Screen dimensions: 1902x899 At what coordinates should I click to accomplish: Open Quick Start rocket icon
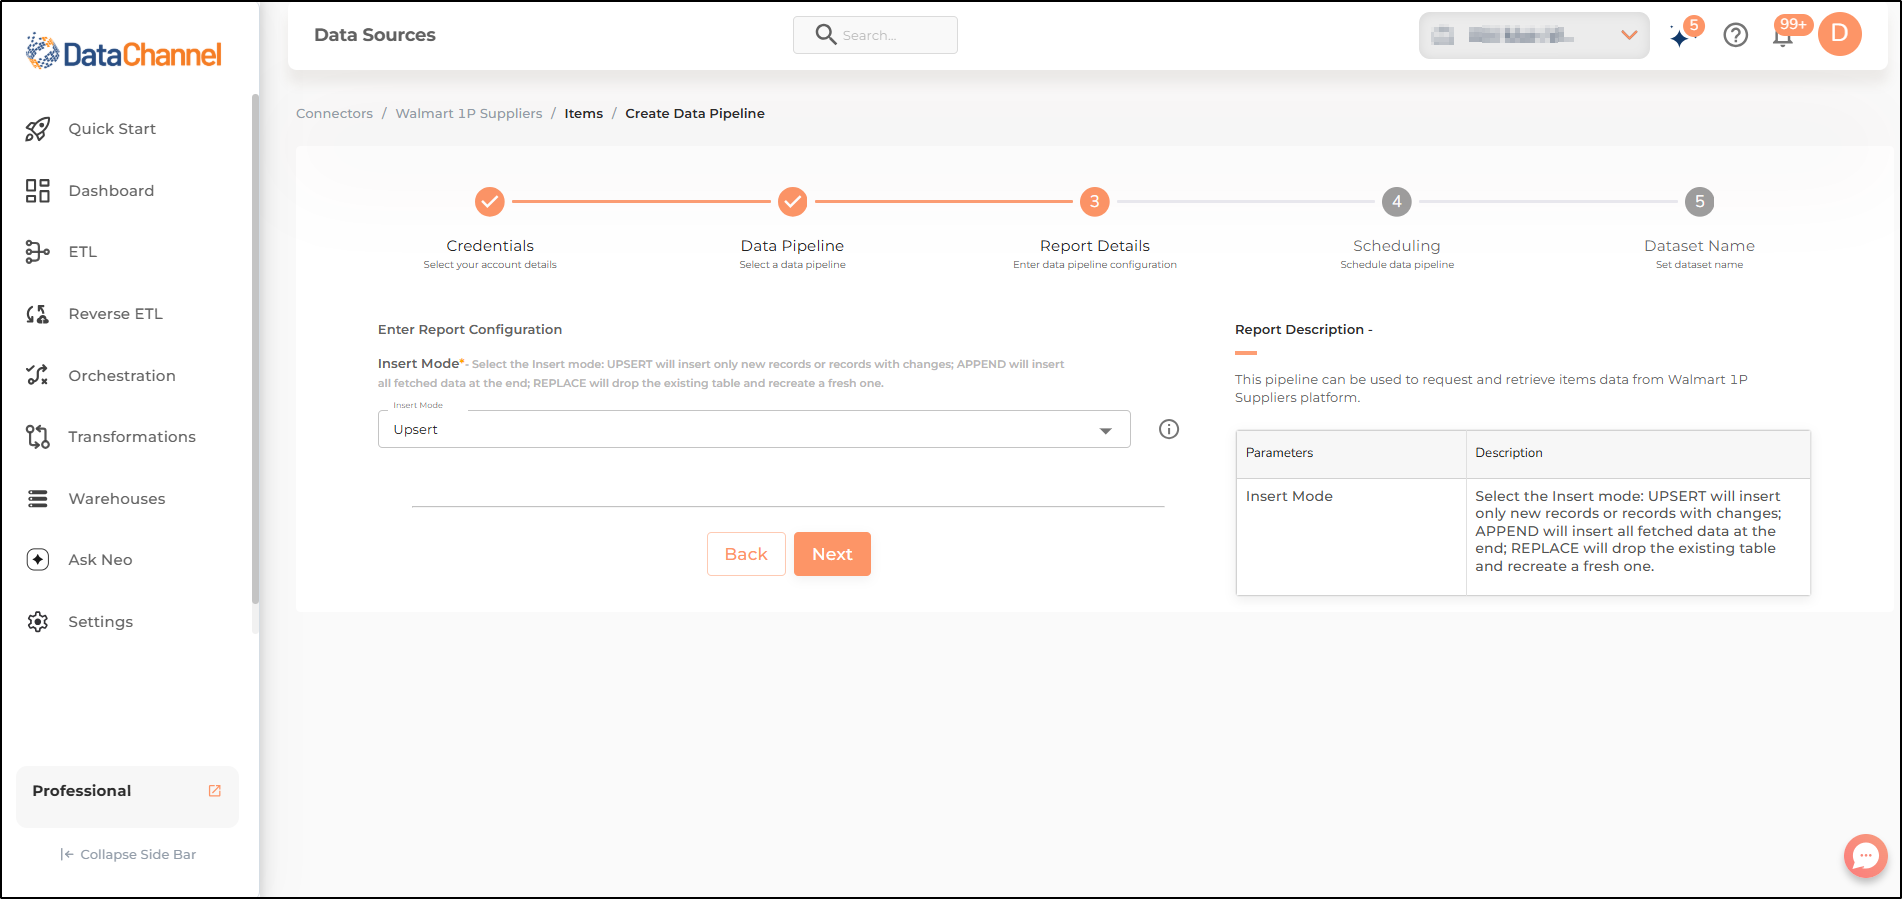38,129
